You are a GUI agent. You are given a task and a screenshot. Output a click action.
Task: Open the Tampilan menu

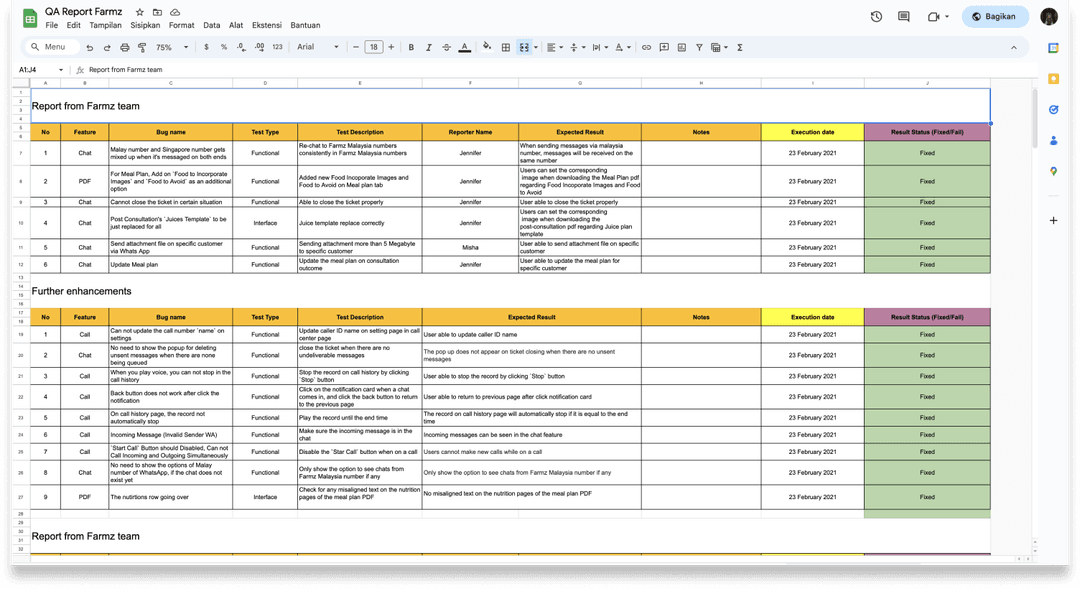pyautogui.click(x=105, y=25)
